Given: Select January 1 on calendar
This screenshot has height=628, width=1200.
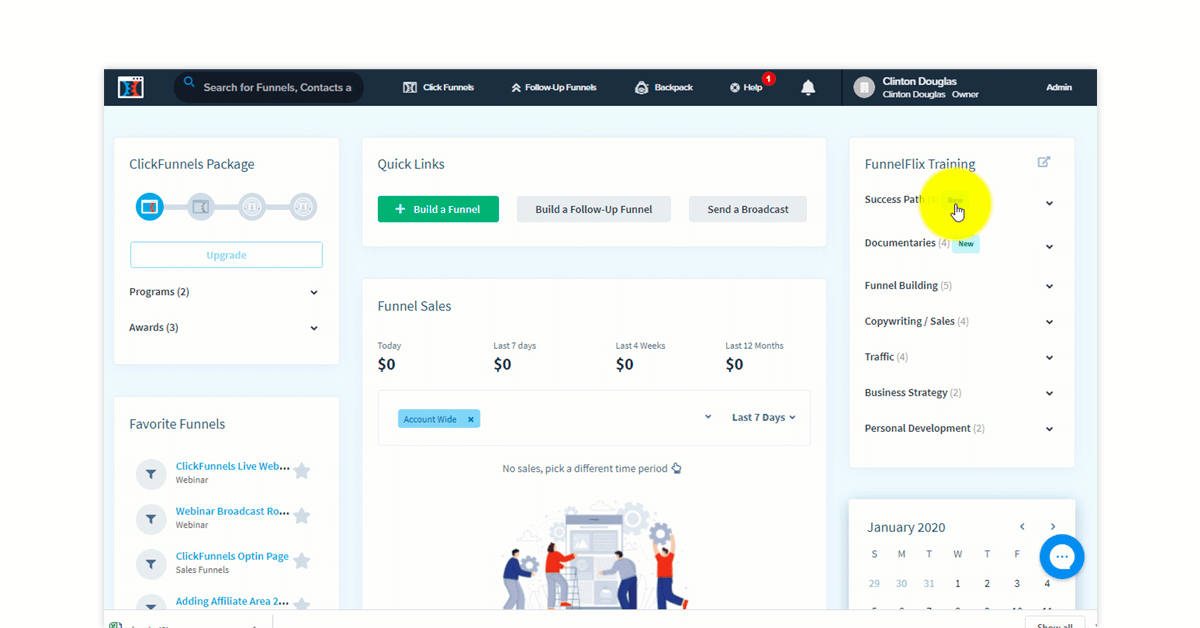Looking at the screenshot, I should (957, 583).
